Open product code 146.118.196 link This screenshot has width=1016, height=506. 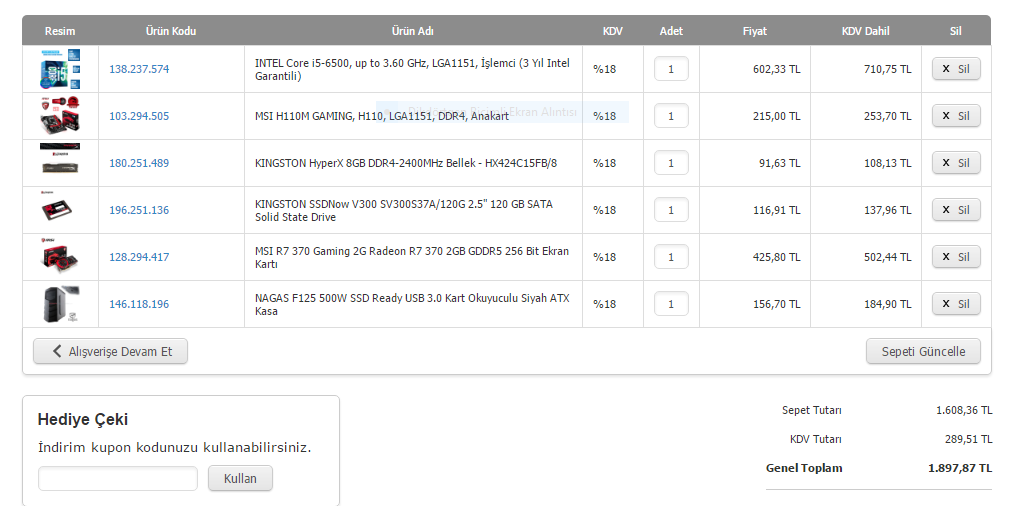click(139, 304)
